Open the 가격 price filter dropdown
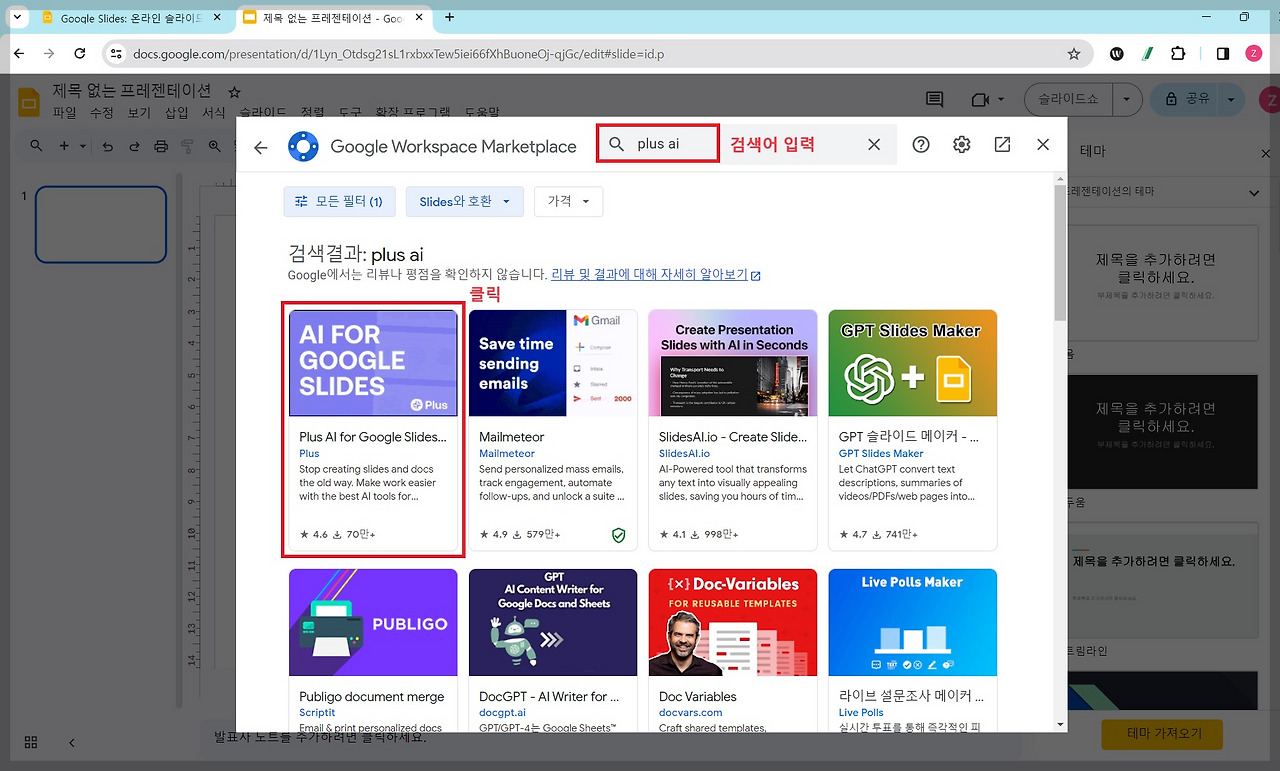This screenshot has width=1280, height=771. pos(568,202)
